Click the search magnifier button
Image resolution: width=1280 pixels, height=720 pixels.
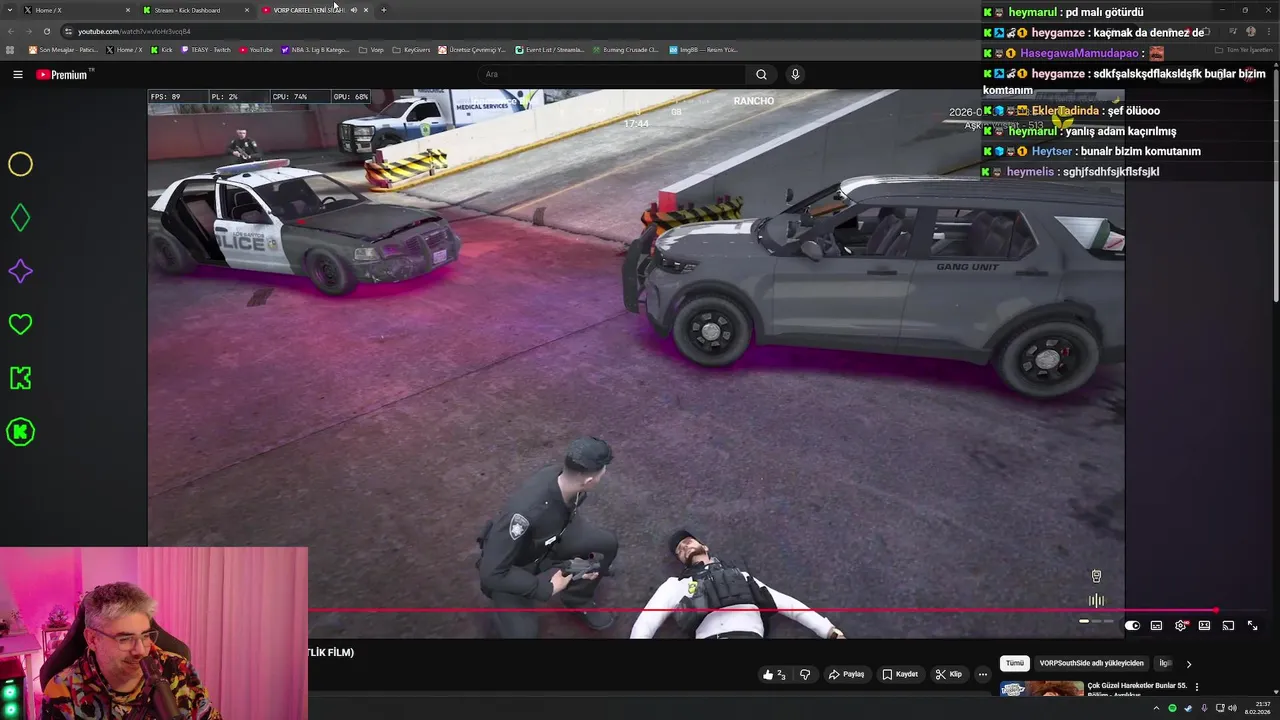(x=761, y=74)
